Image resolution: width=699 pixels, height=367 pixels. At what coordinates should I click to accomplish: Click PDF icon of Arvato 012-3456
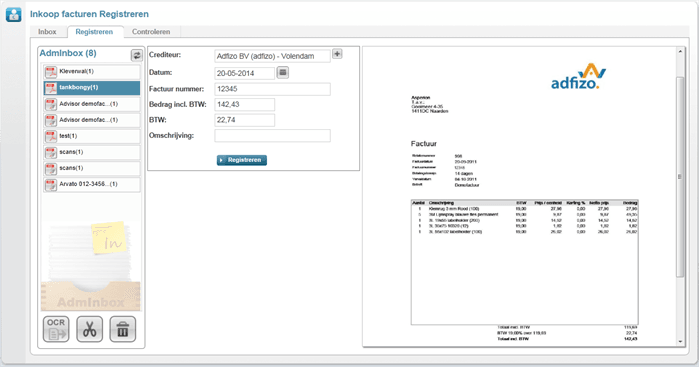coord(51,184)
